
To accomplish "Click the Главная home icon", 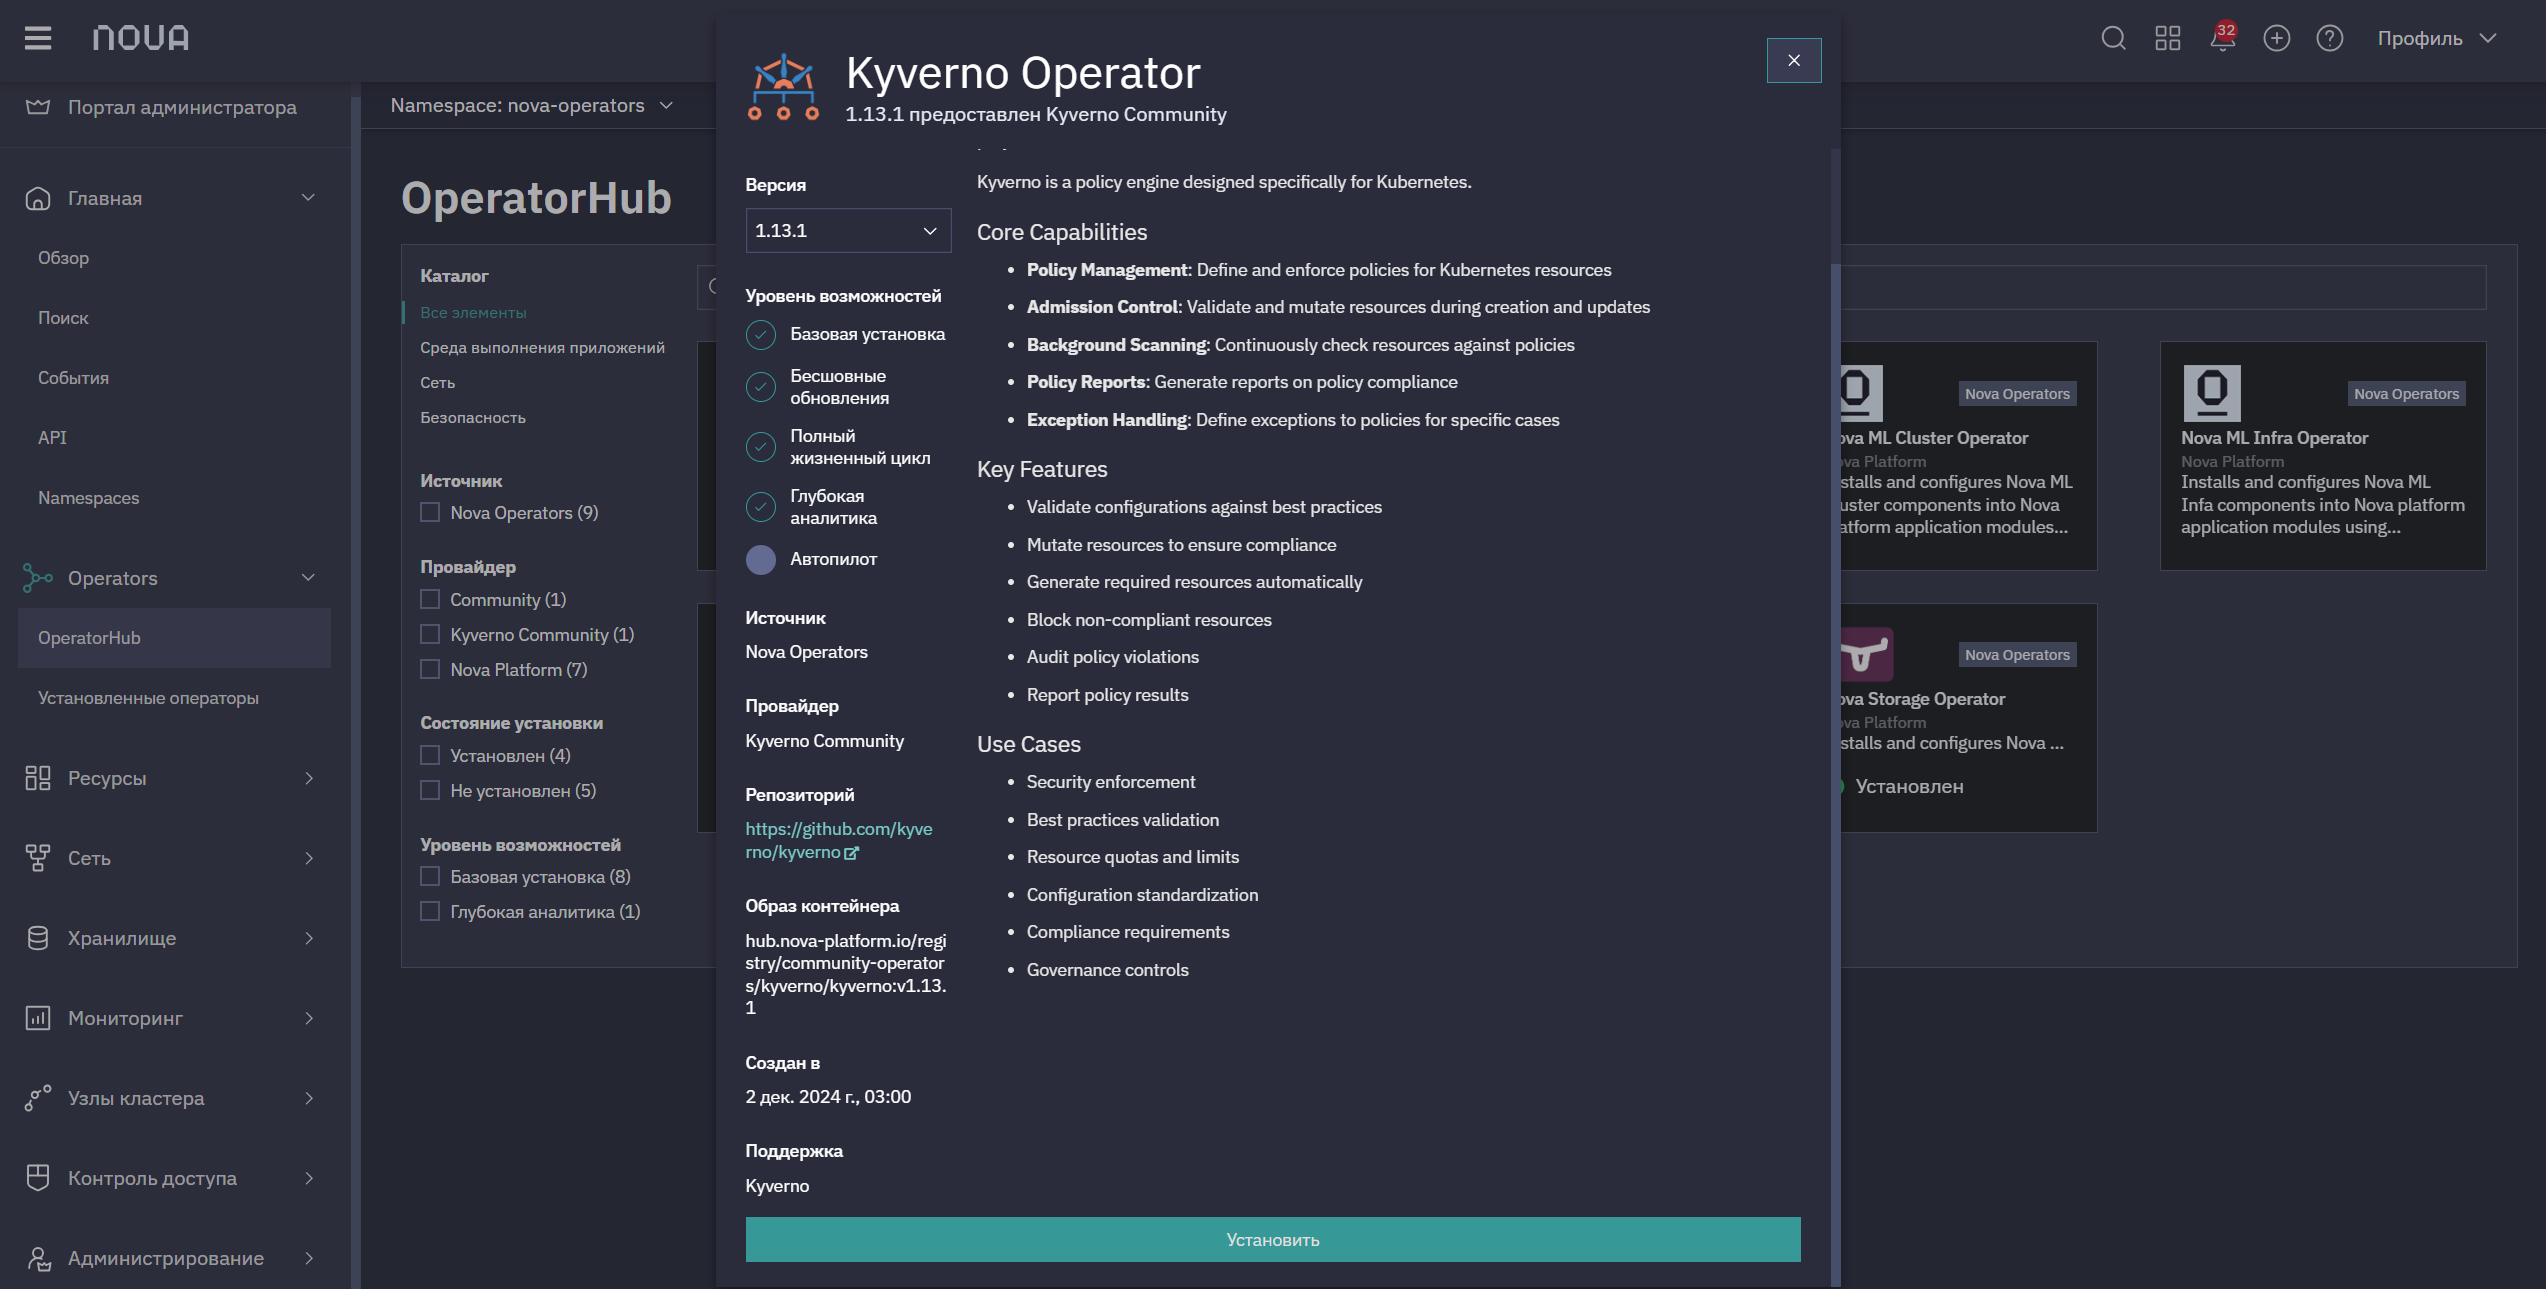I will [38, 198].
